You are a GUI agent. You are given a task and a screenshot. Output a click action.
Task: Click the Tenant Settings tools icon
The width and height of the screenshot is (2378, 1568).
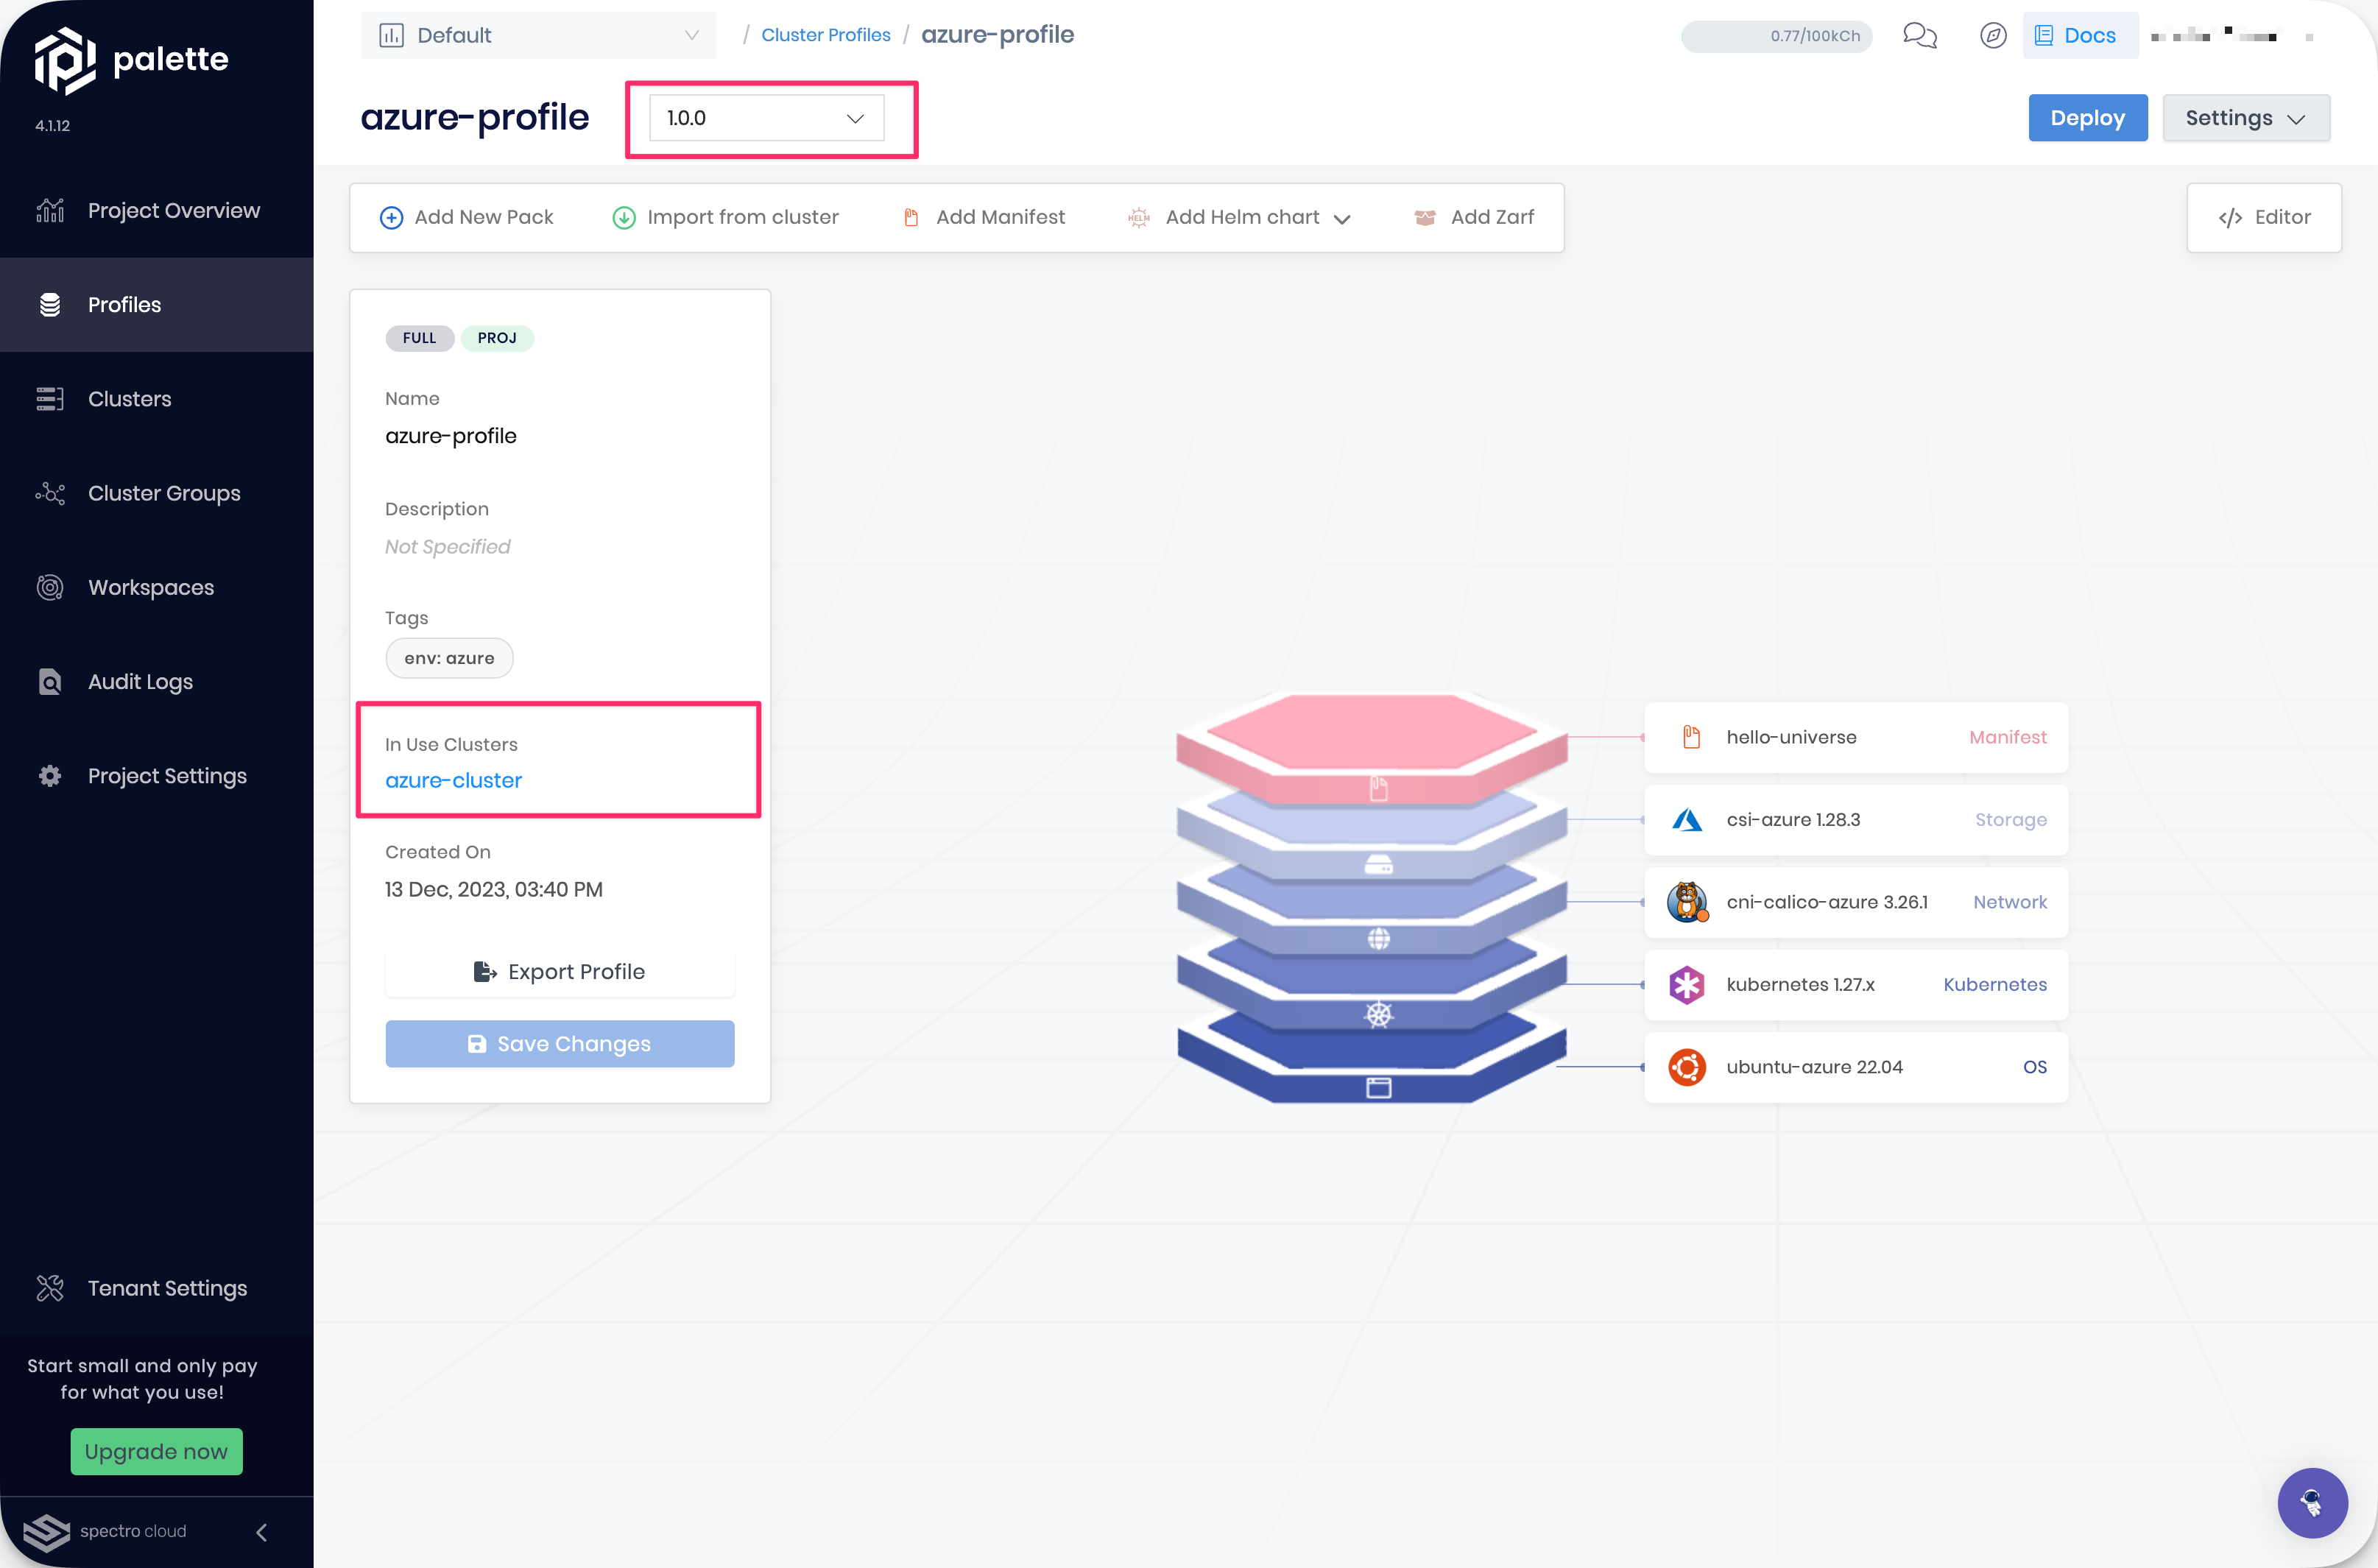pyautogui.click(x=50, y=1288)
